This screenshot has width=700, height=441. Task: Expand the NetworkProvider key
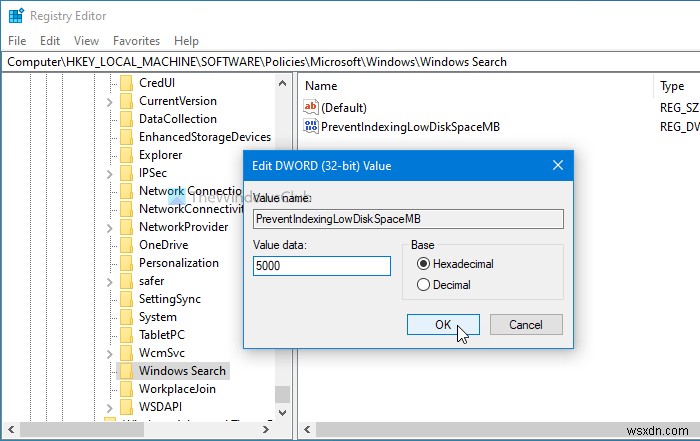tap(110, 228)
